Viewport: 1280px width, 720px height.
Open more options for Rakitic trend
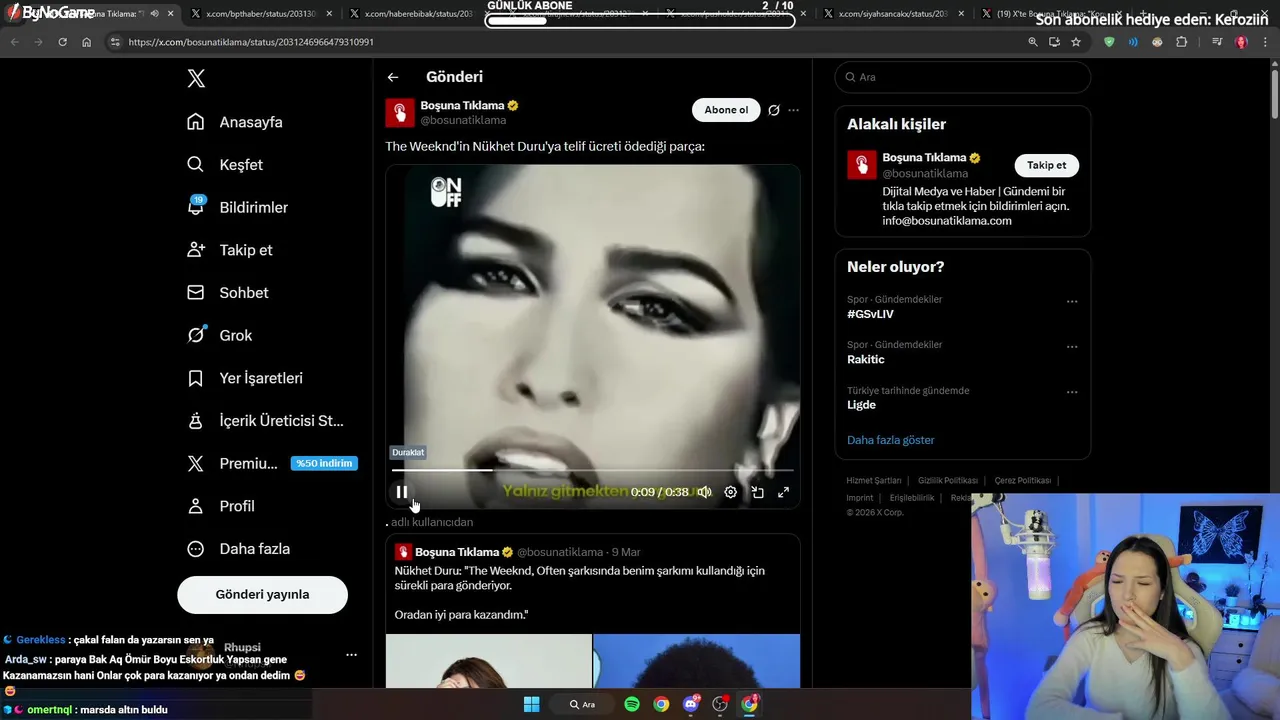(x=1072, y=347)
